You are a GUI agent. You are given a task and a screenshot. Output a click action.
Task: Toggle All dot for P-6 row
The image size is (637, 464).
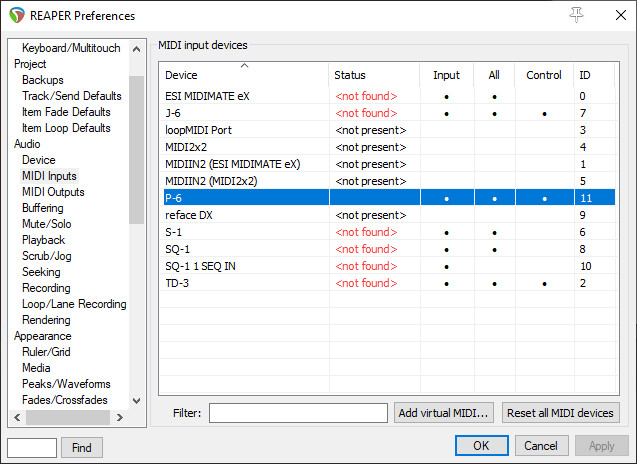coord(494,199)
